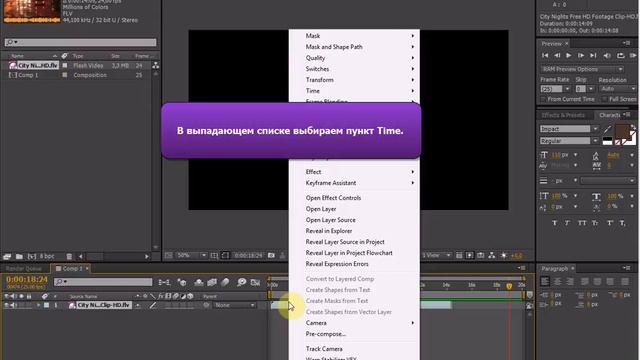Toggle pixel aspect ratio correction in viewer

click(459, 256)
